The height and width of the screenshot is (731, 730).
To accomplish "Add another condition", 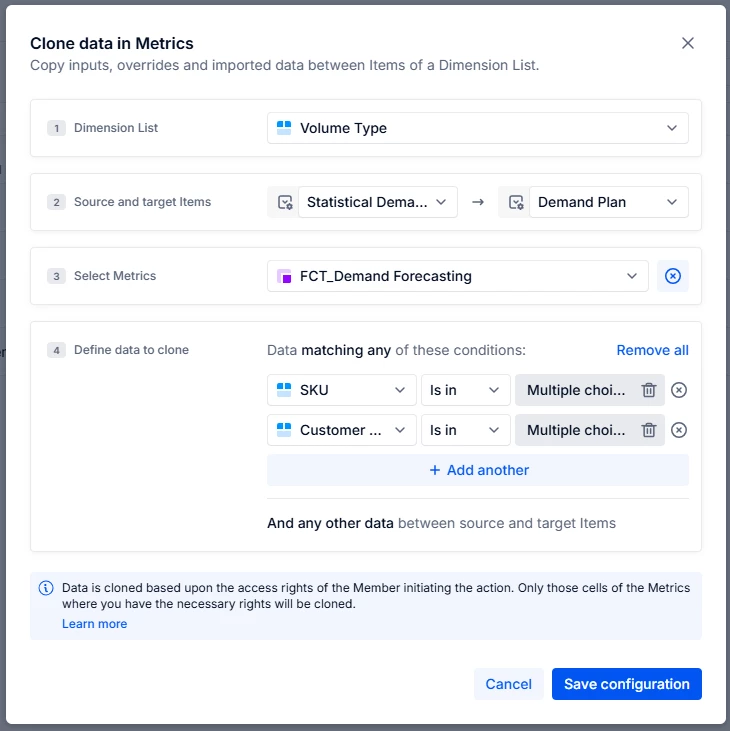I will click(x=478, y=470).
